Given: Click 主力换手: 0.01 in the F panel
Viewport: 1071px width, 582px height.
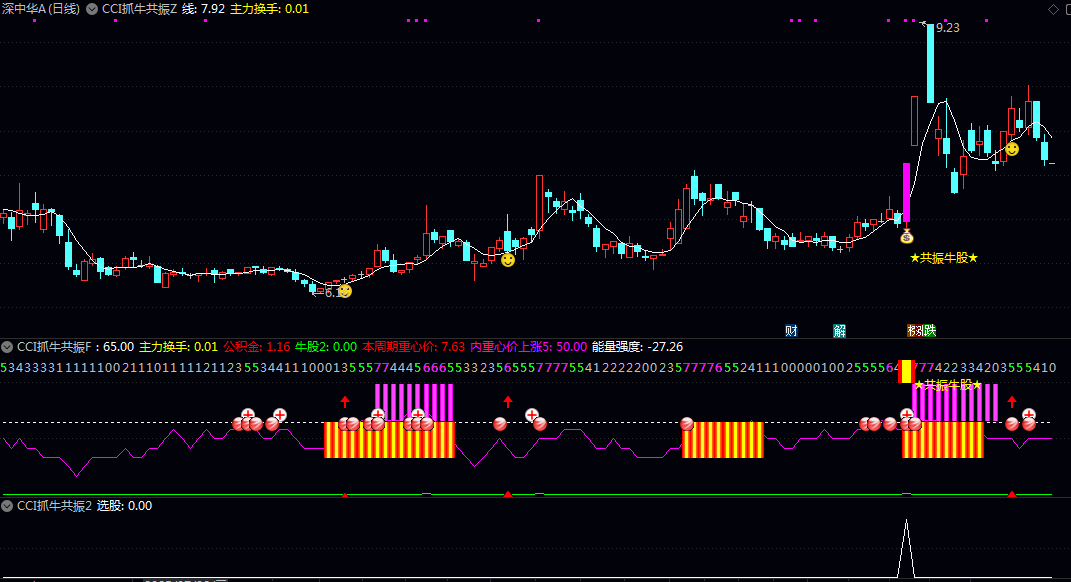Looking at the screenshot, I should 178,347.
